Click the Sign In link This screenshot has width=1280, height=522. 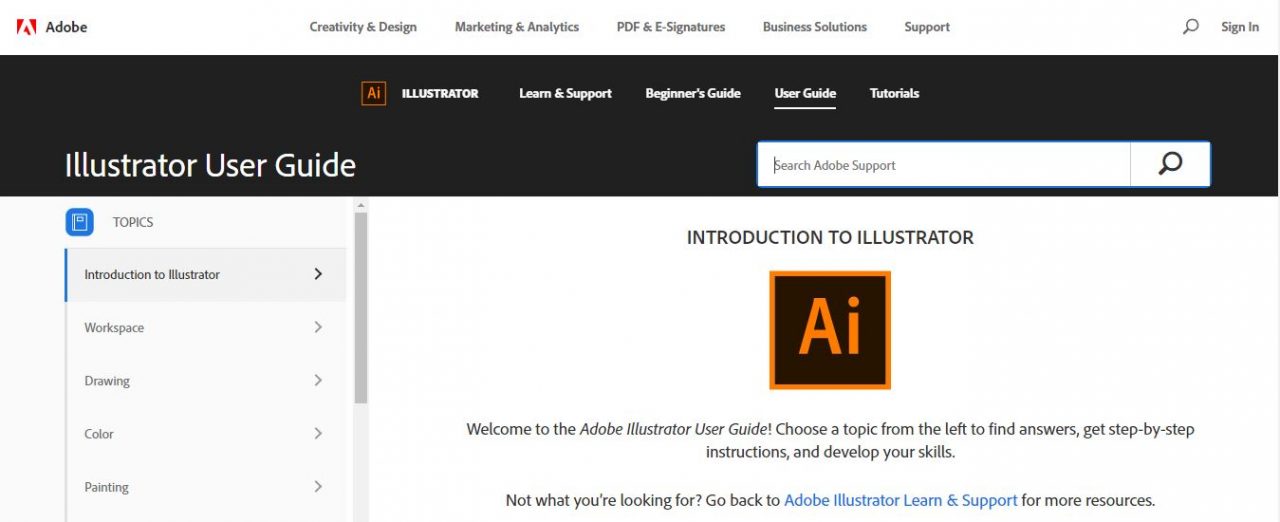1240,27
